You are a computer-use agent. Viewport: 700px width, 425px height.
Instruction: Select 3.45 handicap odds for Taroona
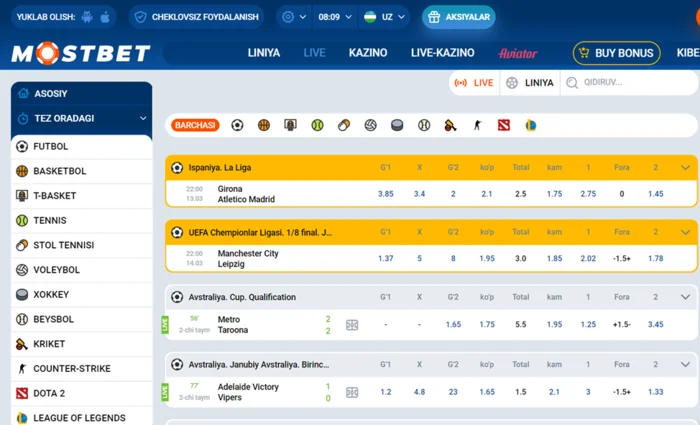(655, 325)
